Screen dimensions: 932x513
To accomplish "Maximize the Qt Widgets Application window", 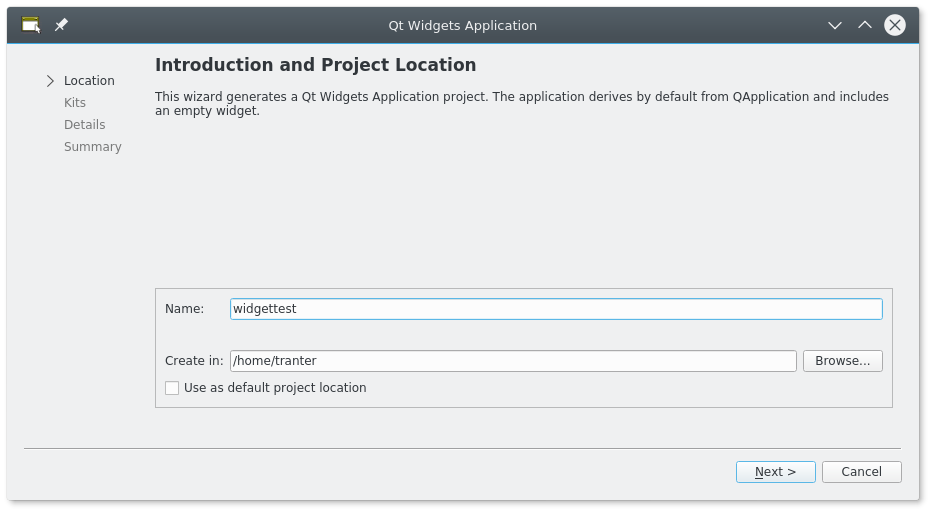I will (865, 25).
